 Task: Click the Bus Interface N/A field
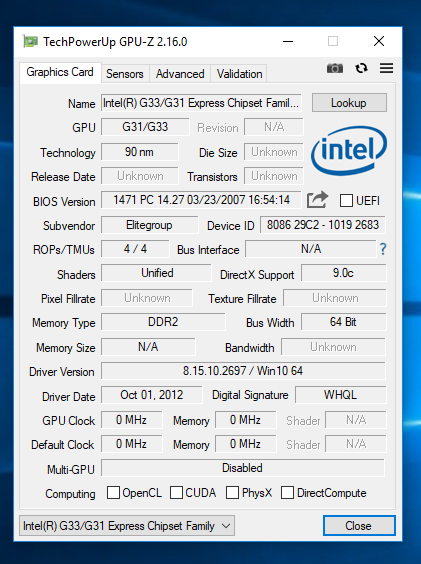point(311,249)
